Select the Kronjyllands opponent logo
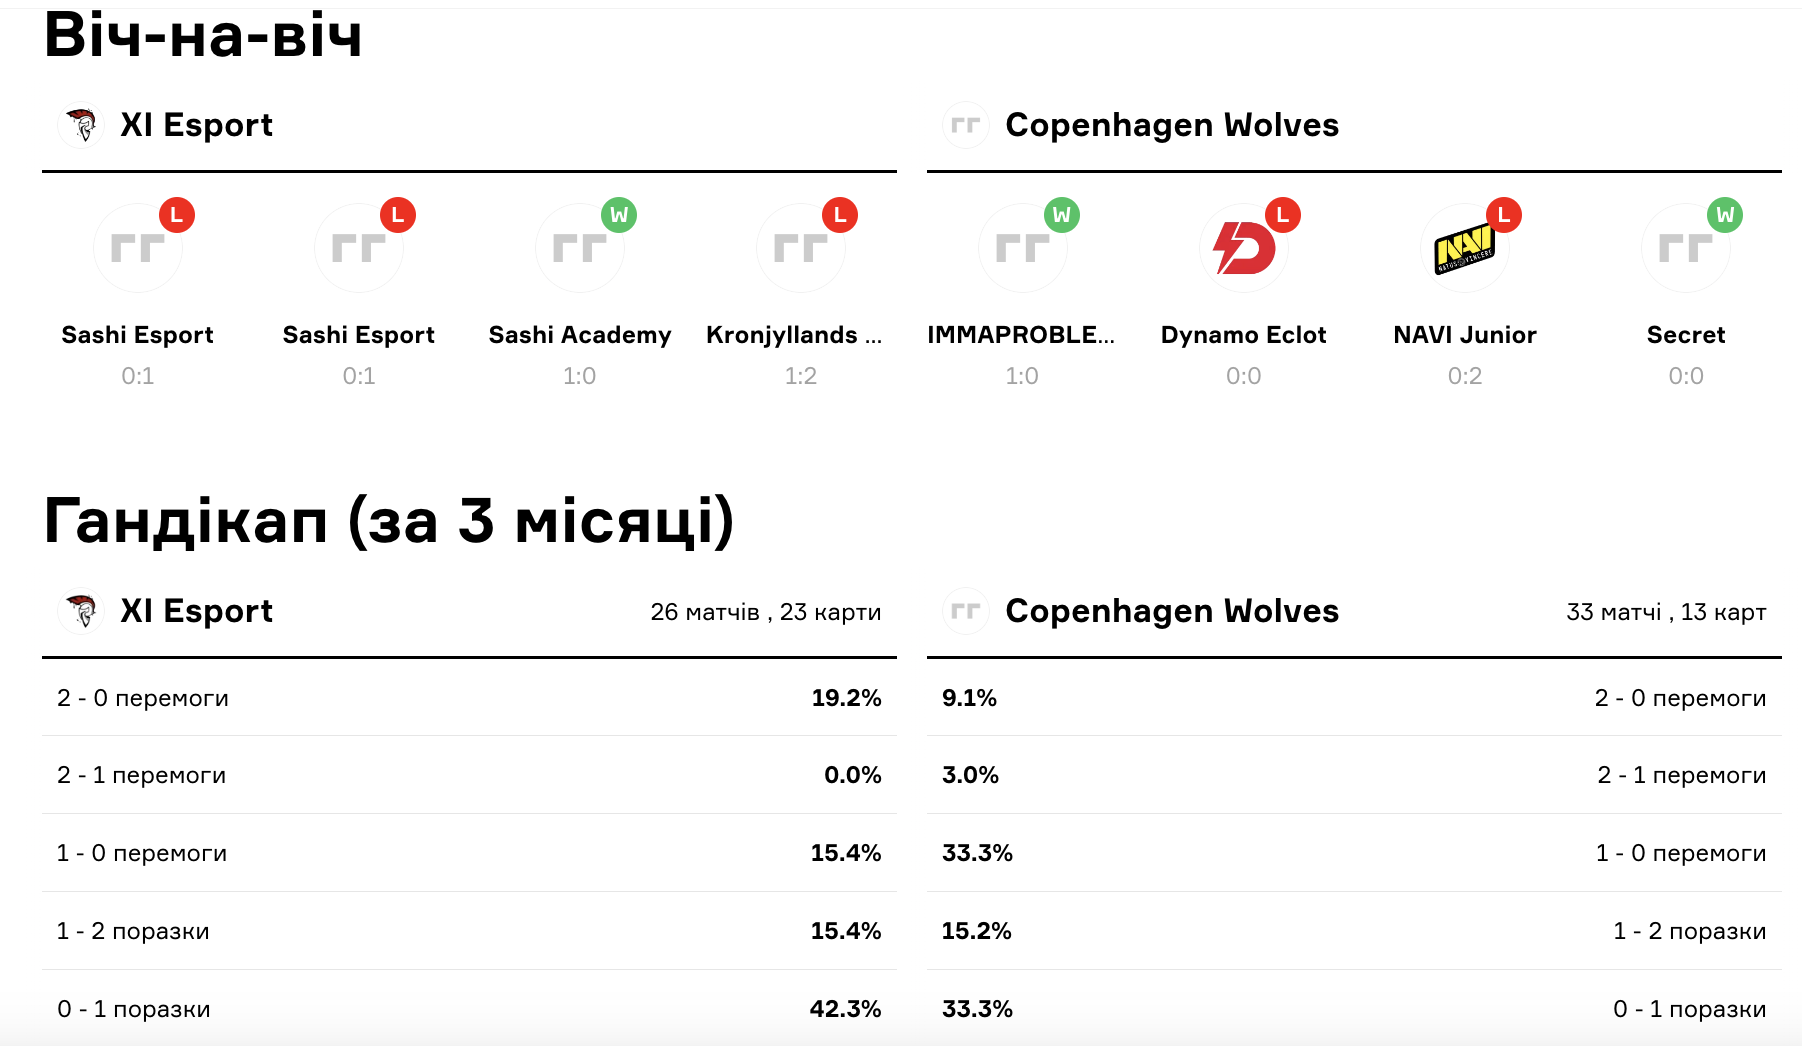 (801, 248)
